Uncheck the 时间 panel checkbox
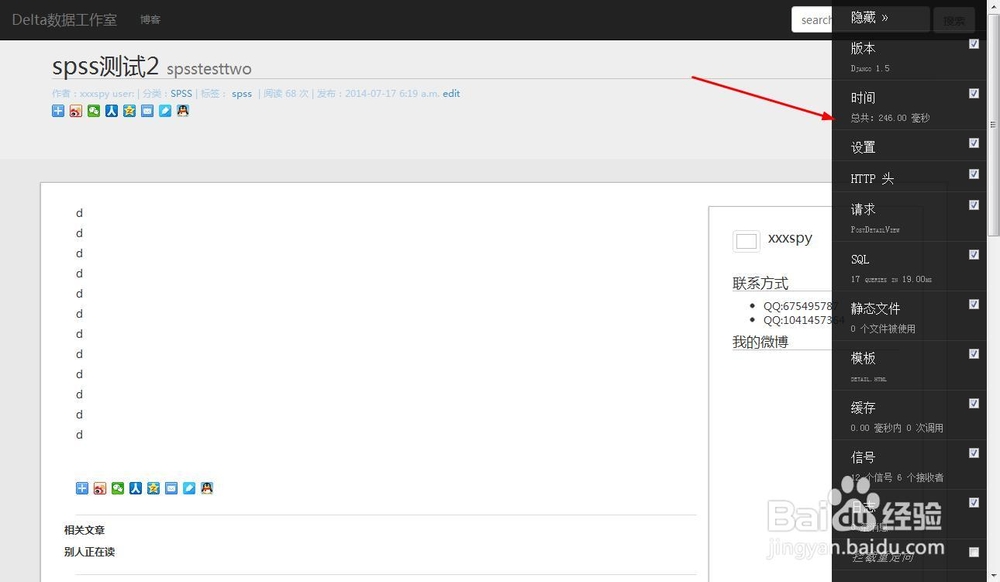Screen dimensions: 1000x582 click(x=974, y=93)
